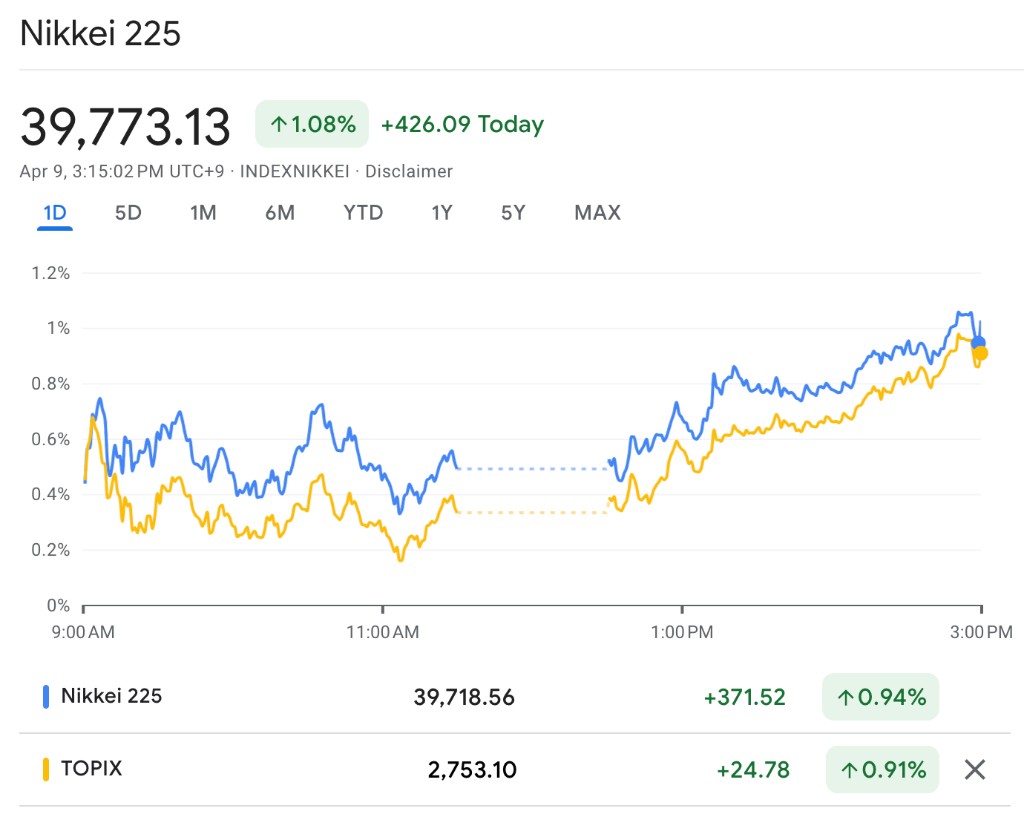Click the blue endpoint dot on chart
The width and height of the screenshot is (1024, 823).
pyautogui.click(x=978, y=343)
